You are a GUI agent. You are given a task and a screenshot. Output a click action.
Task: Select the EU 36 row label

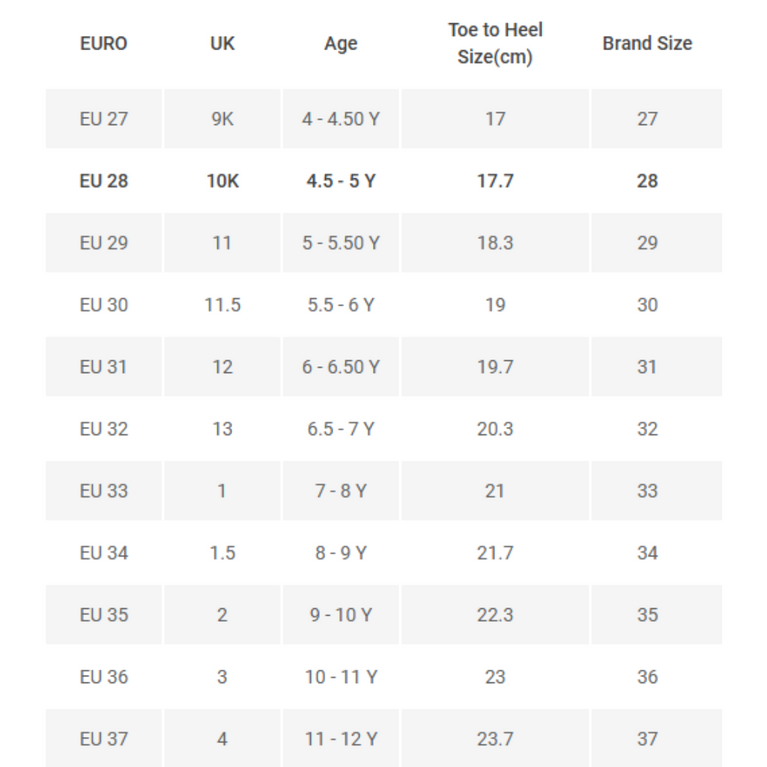pyautogui.click(x=104, y=677)
